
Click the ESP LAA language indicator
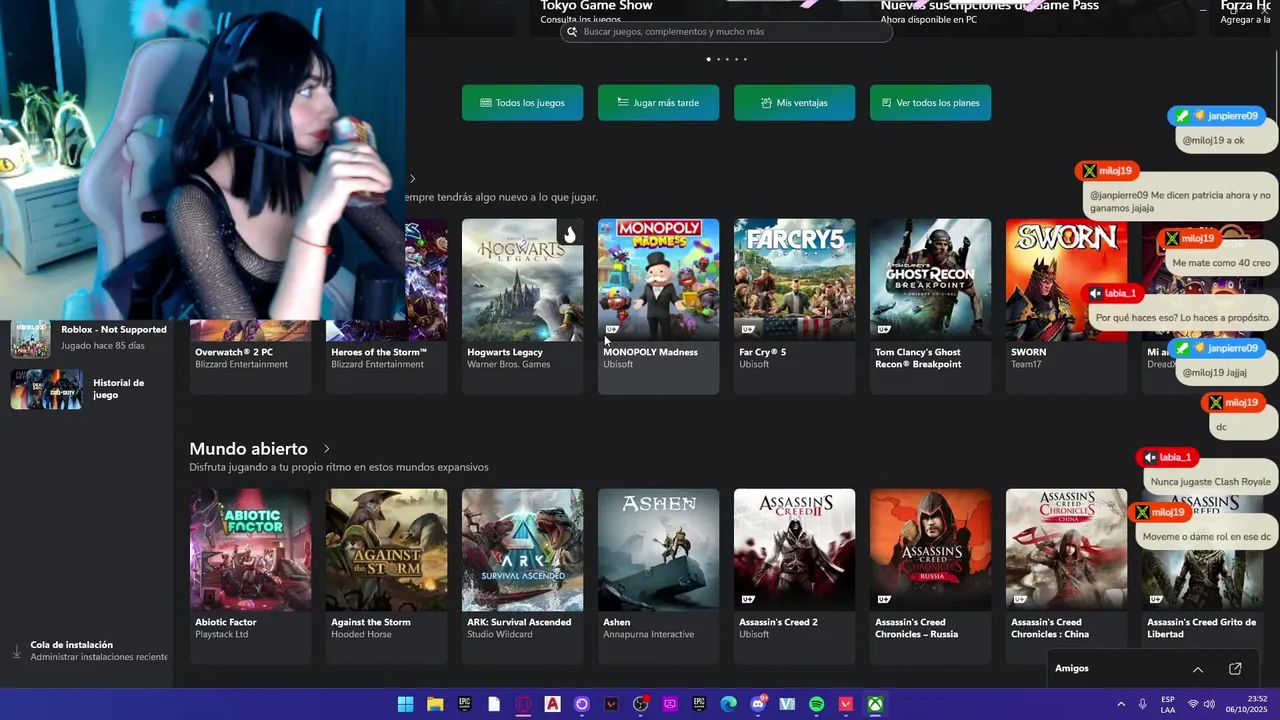click(1168, 704)
